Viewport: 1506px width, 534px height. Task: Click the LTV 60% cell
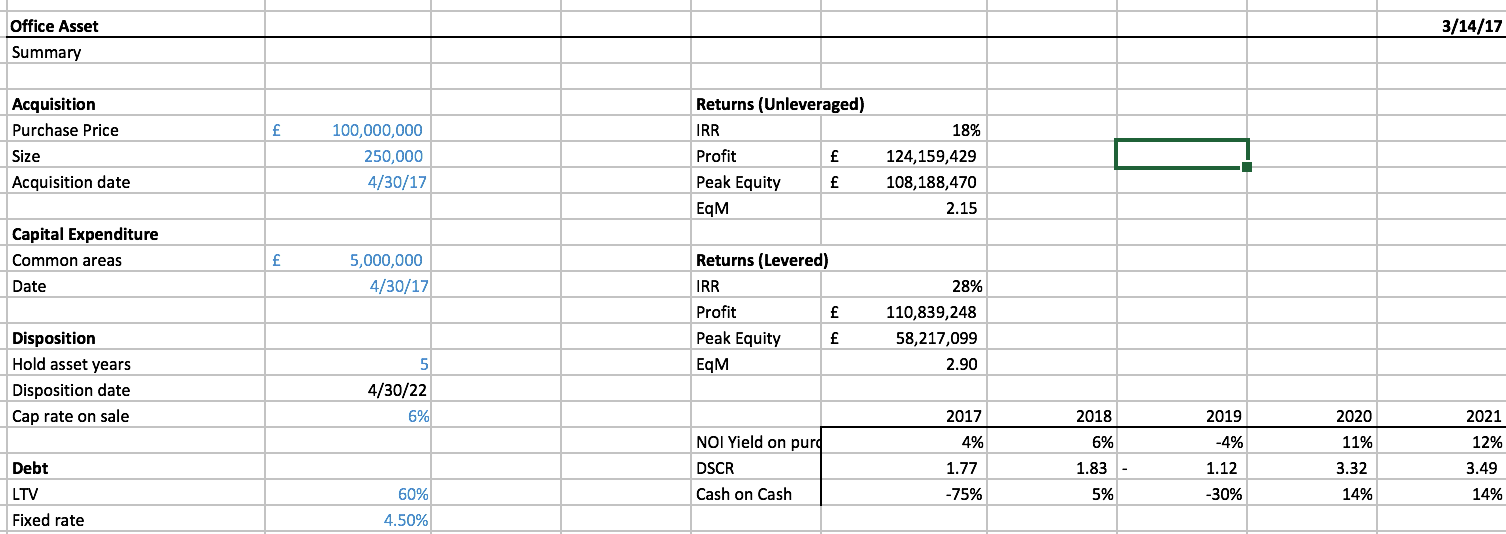pyautogui.click(x=347, y=494)
